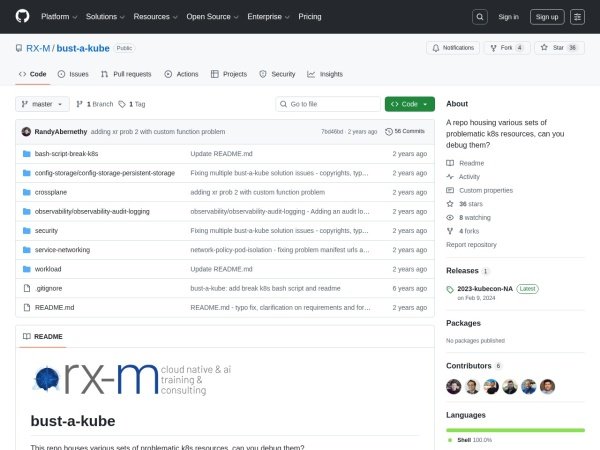Open the Releases section heading

462,271
